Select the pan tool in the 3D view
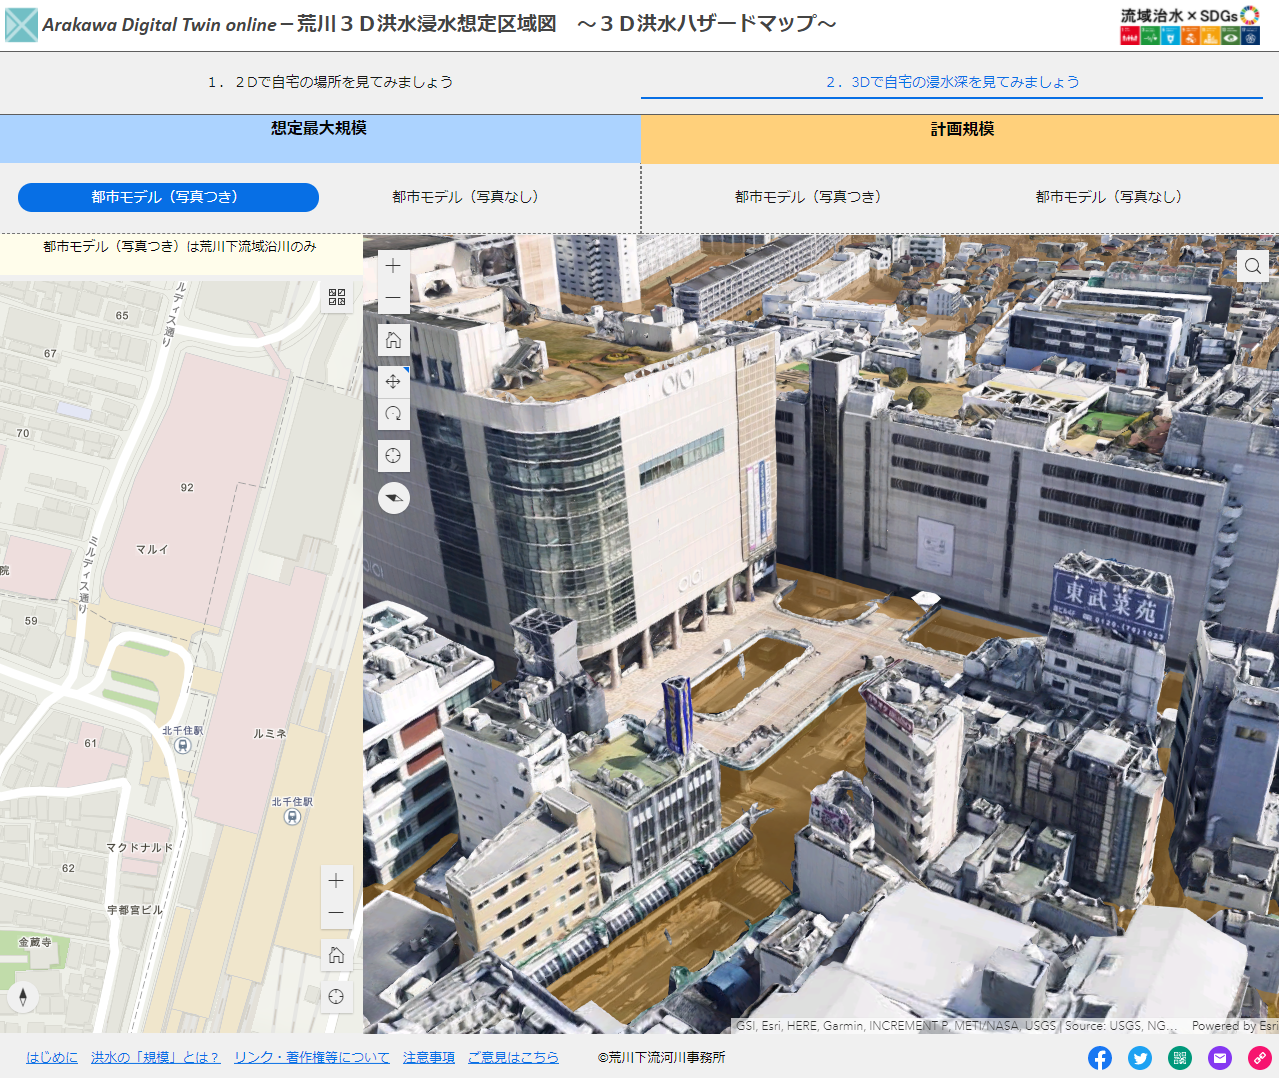 pos(393,381)
